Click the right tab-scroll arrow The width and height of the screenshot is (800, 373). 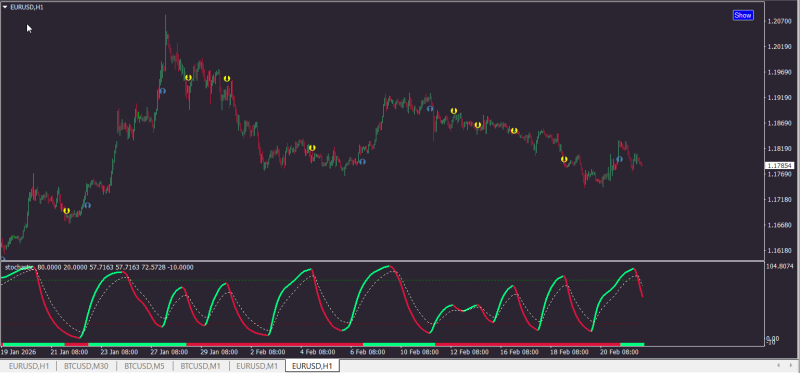click(x=792, y=365)
